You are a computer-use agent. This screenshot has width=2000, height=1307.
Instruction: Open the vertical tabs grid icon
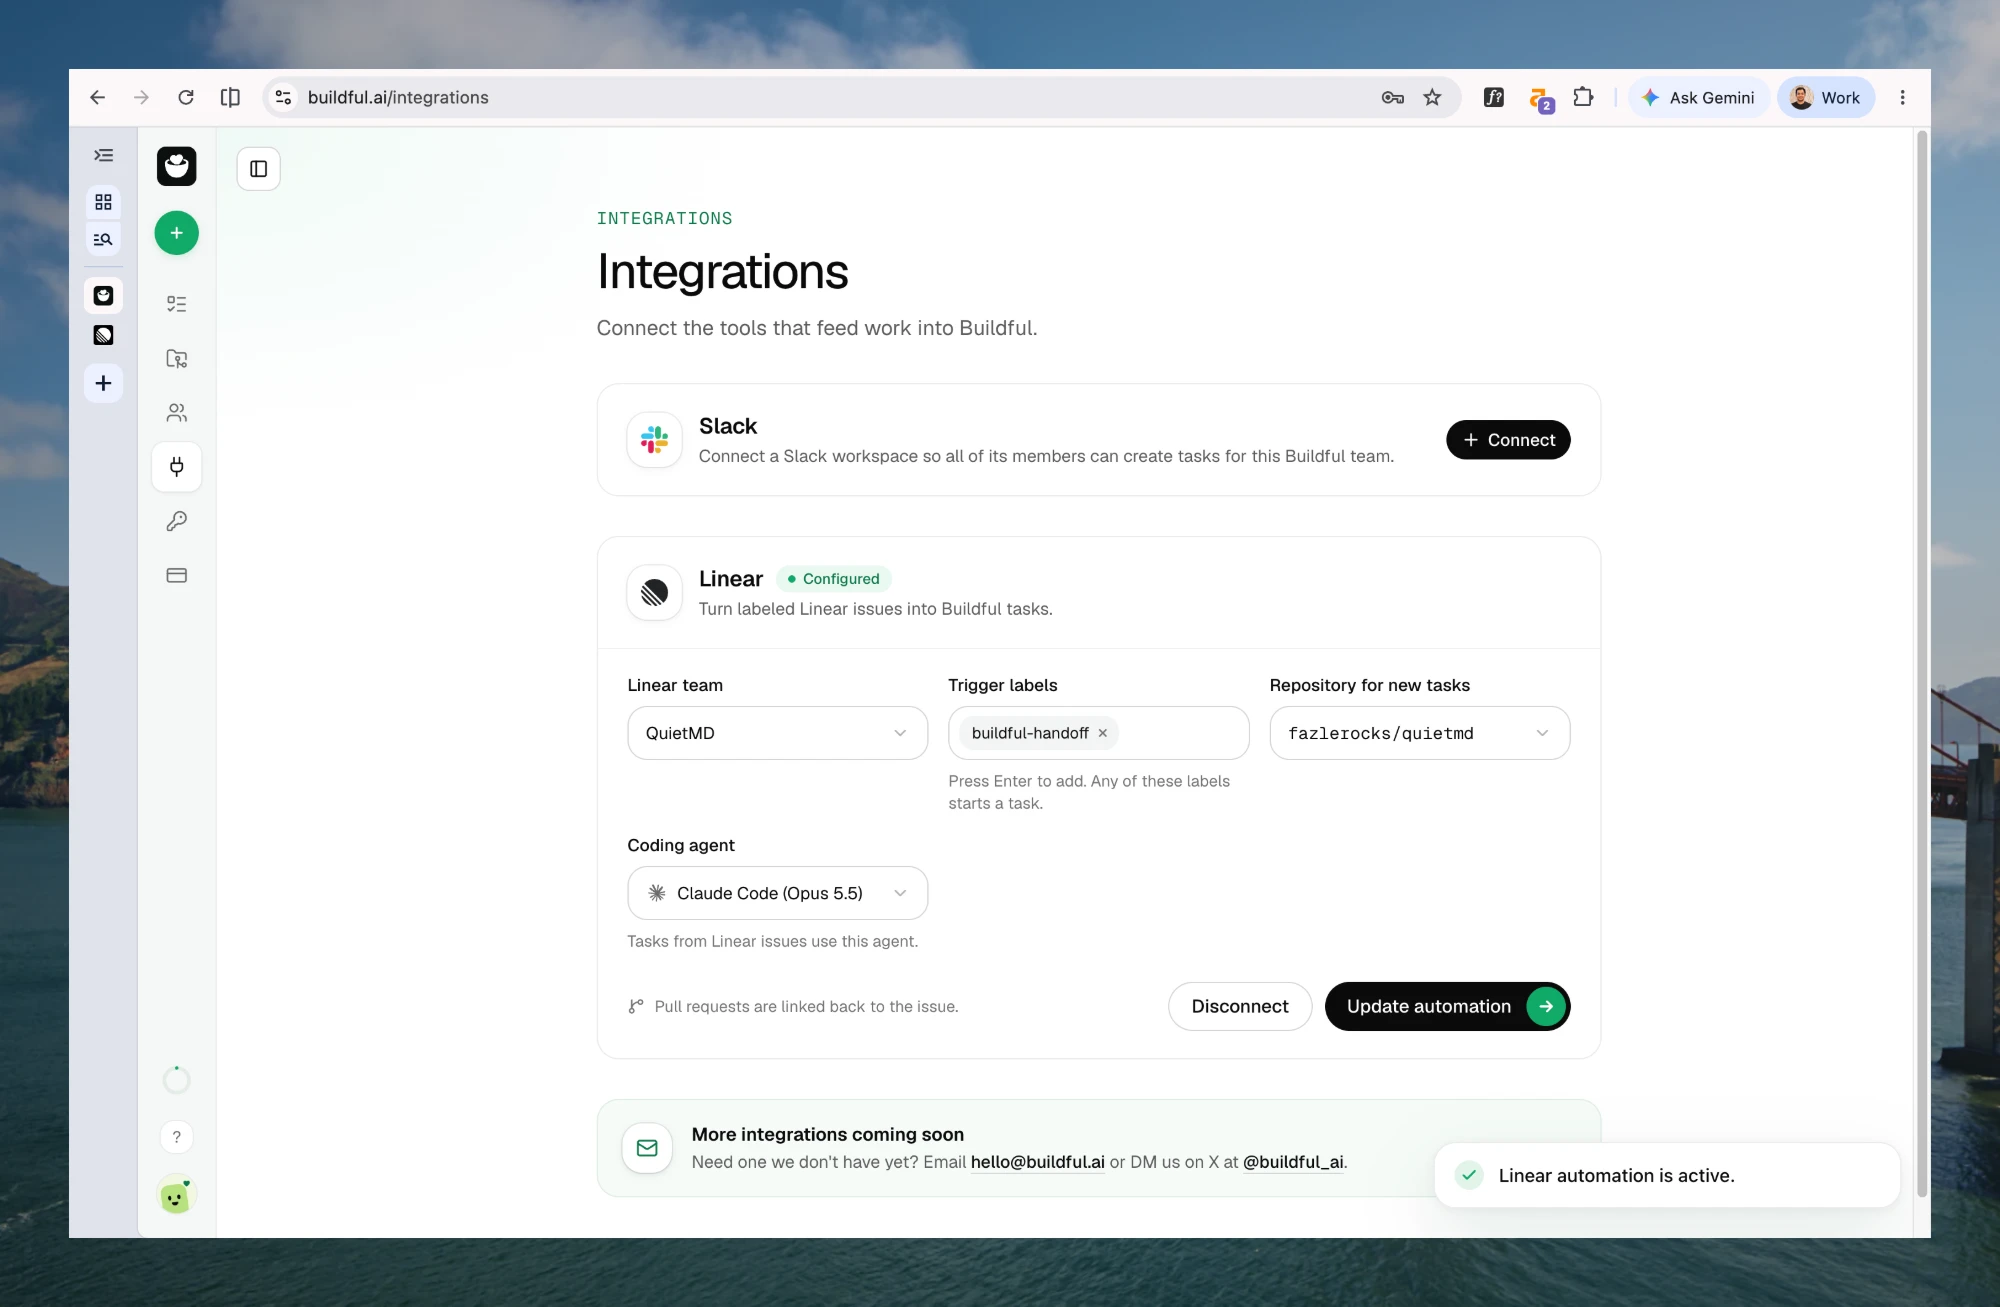103,202
